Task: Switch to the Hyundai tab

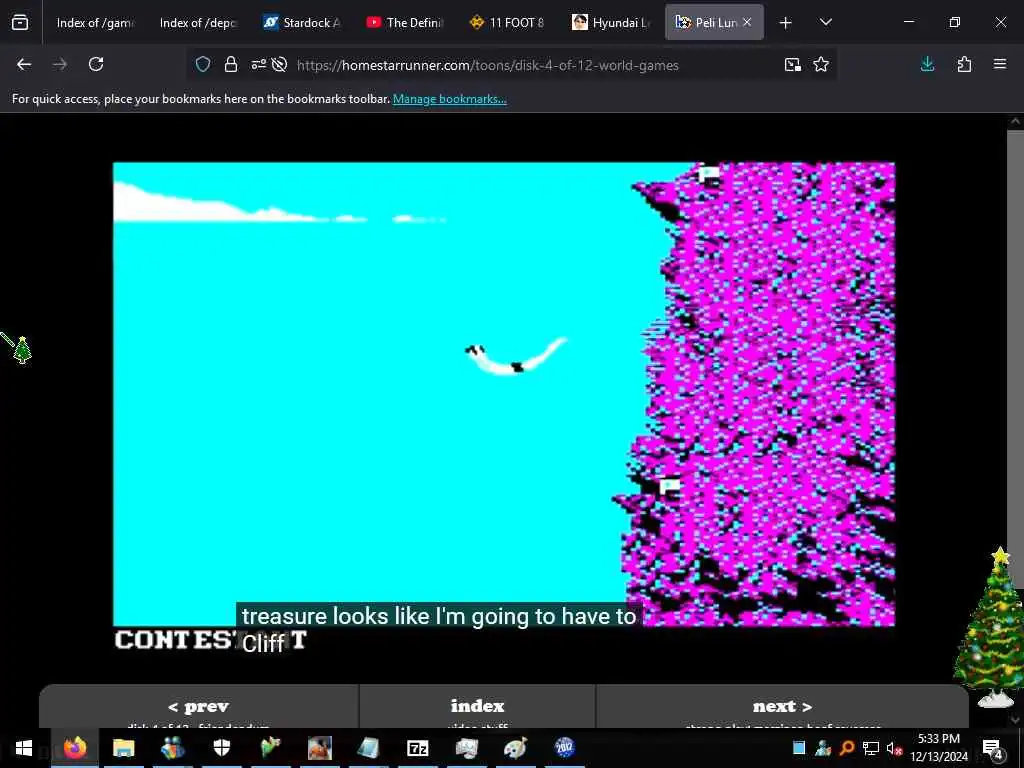Action: pyautogui.click(x=611, y=23)
